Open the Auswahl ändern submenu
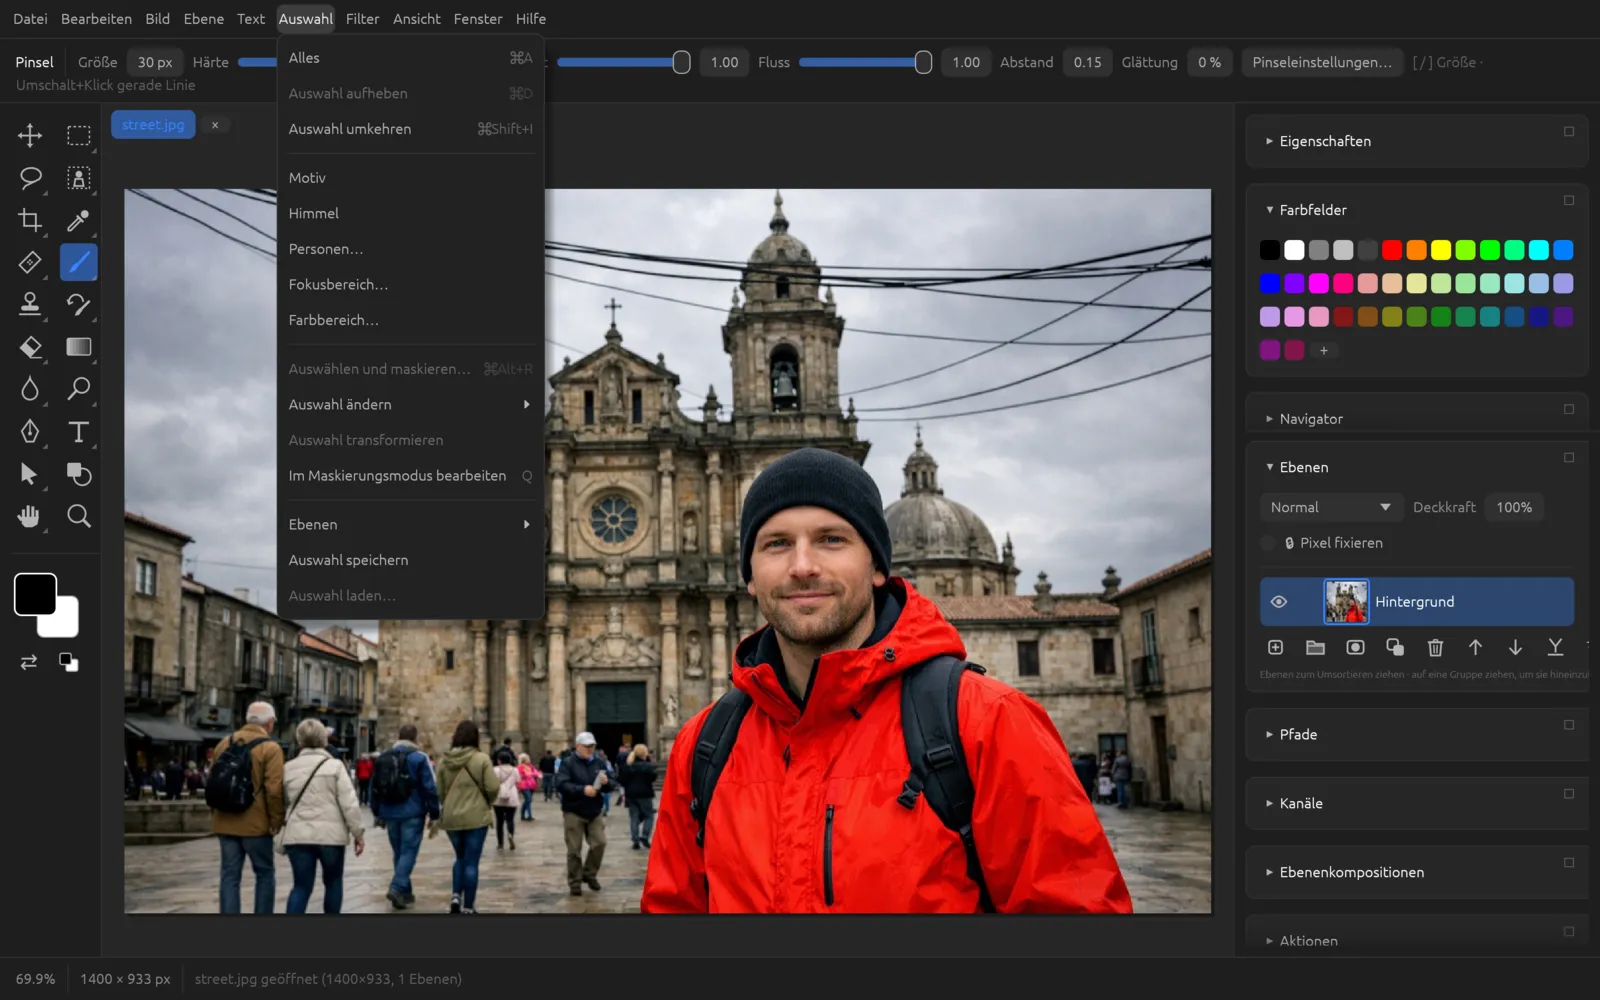1600x1000 pixels. pyautogui.click(x=410, y=404)
